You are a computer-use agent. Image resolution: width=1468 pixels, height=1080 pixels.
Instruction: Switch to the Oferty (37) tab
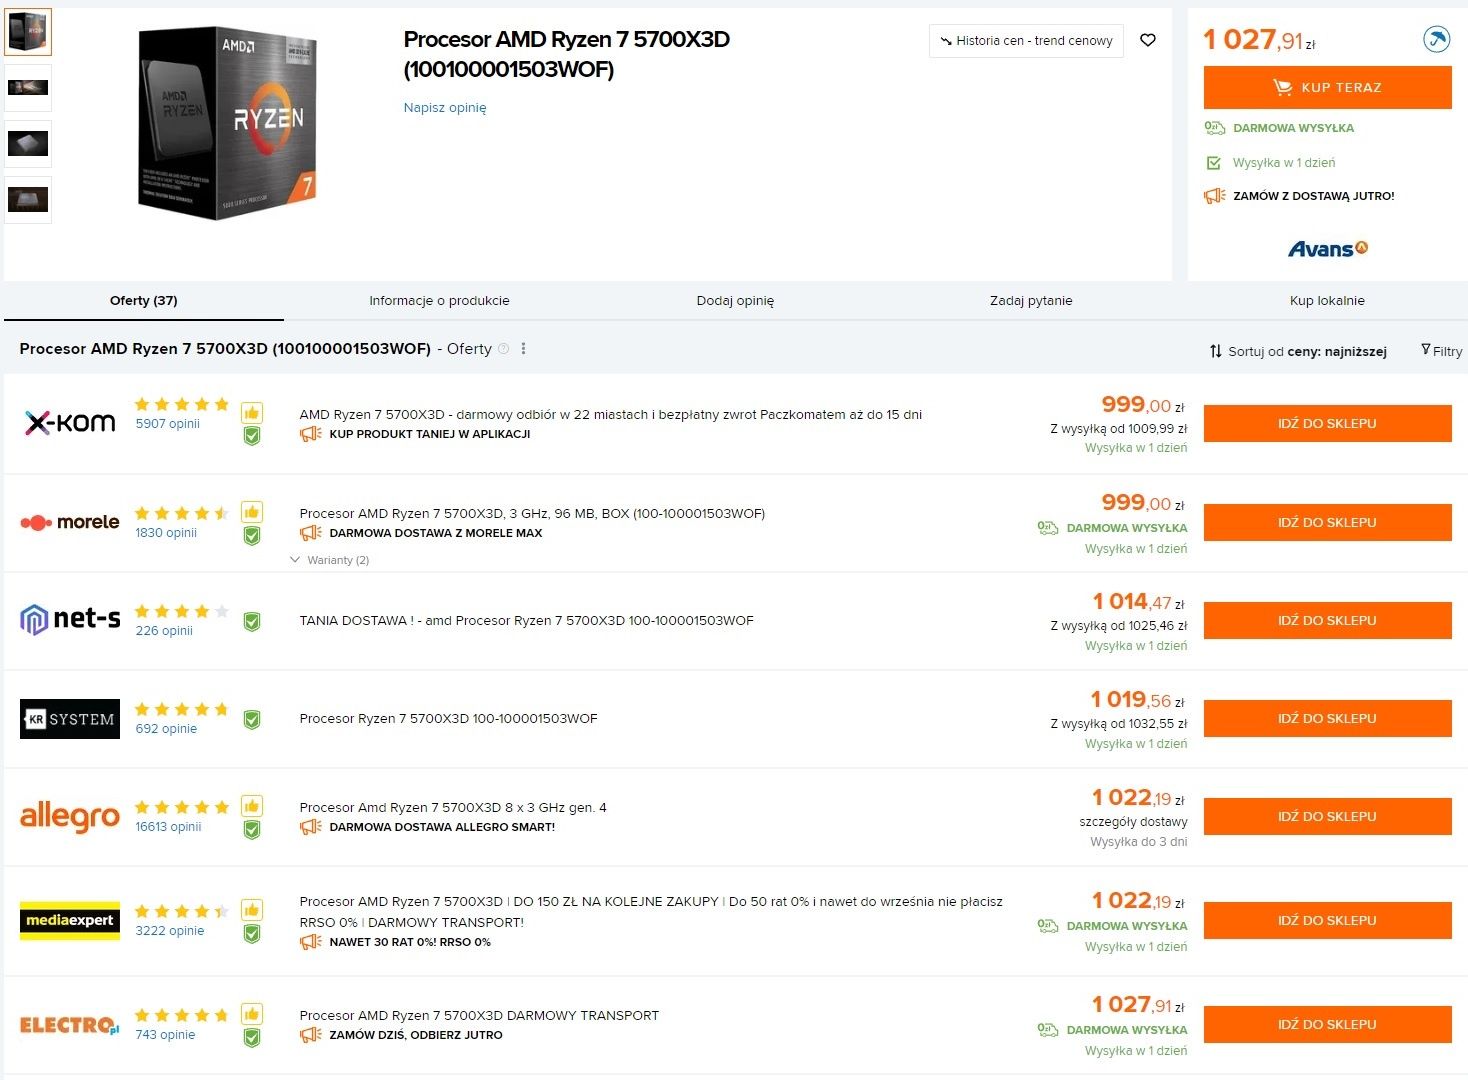point(144,300)
